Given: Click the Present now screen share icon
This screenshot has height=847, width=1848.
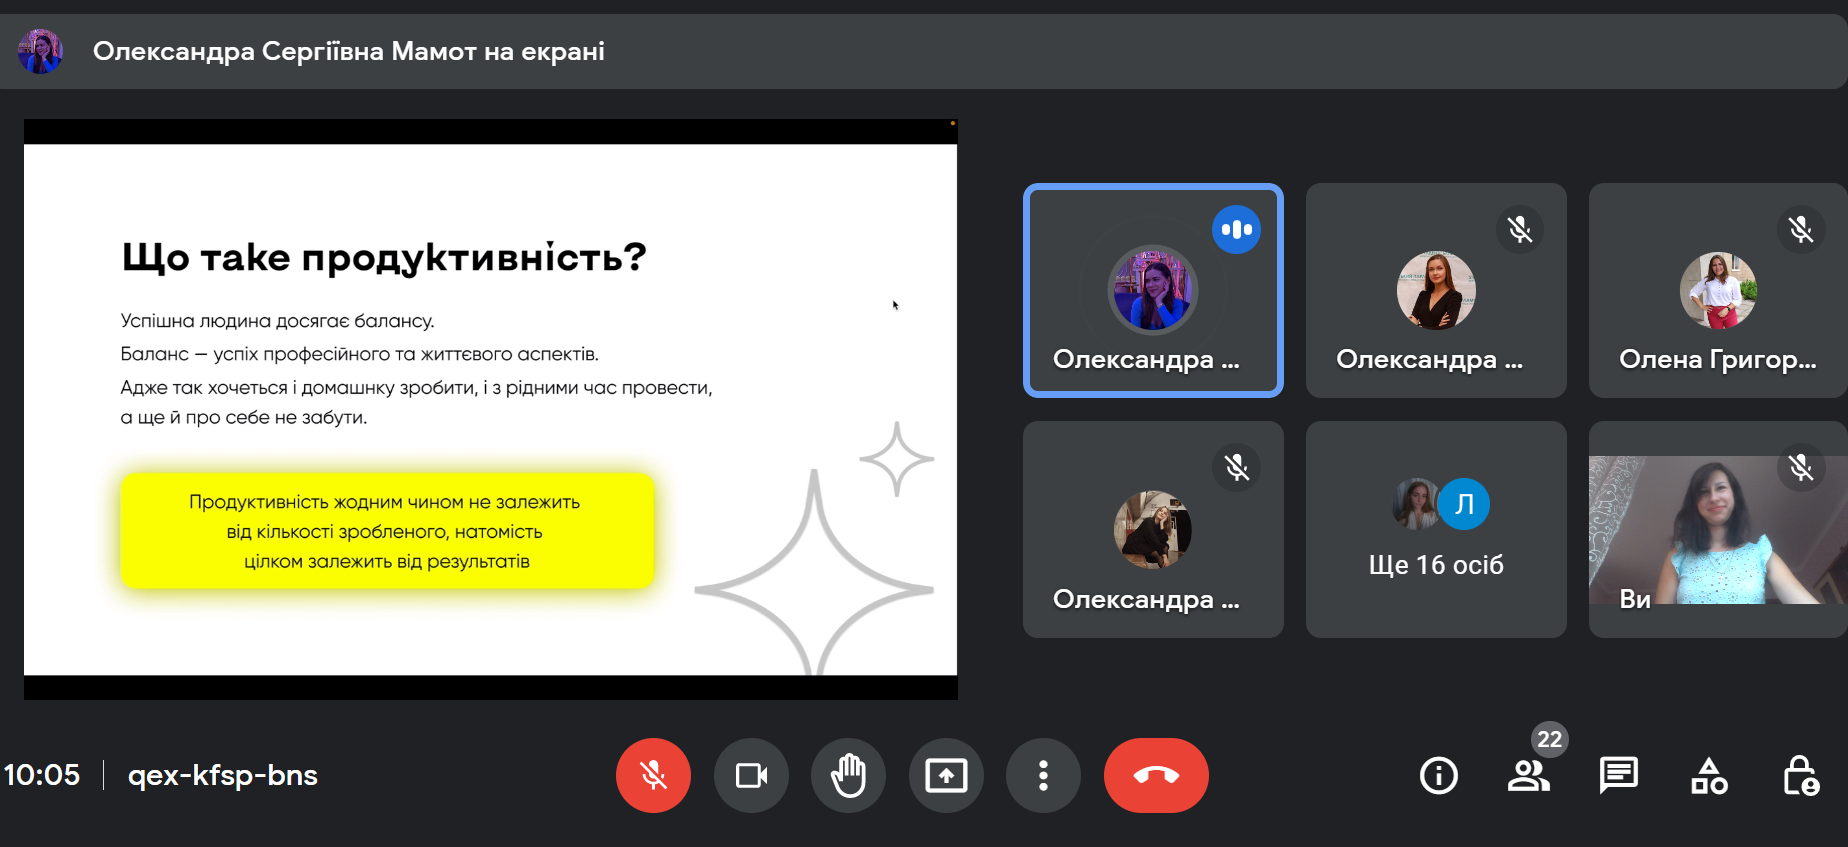Looking at the screenshot, I should 946,775.
